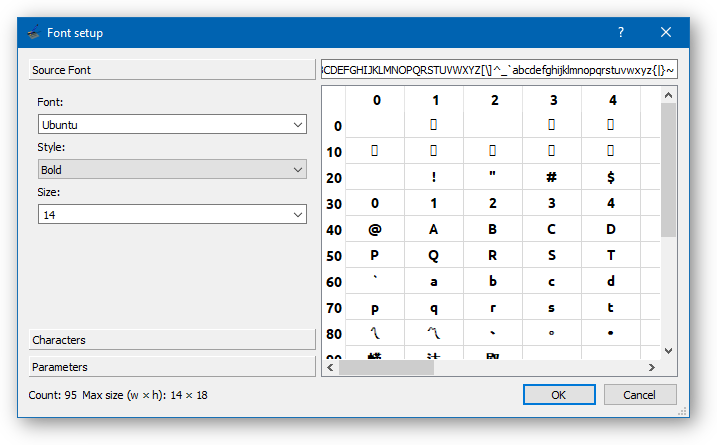
Task: Click the scroll left arrow in character table
Action: tap(331, 367)
